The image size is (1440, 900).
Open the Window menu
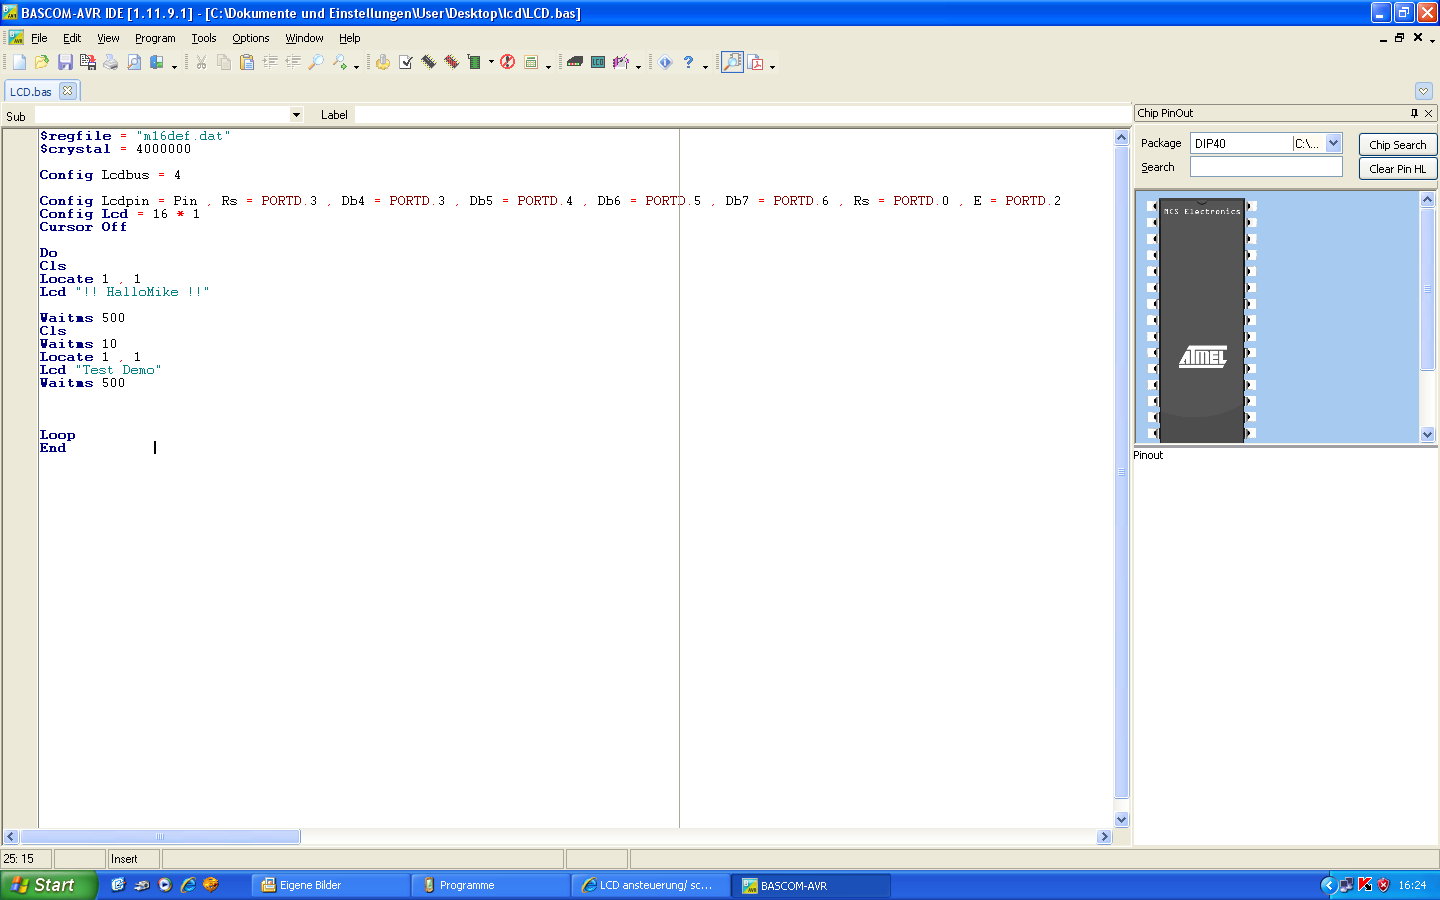pyautogui.click(x=304, y=38)
